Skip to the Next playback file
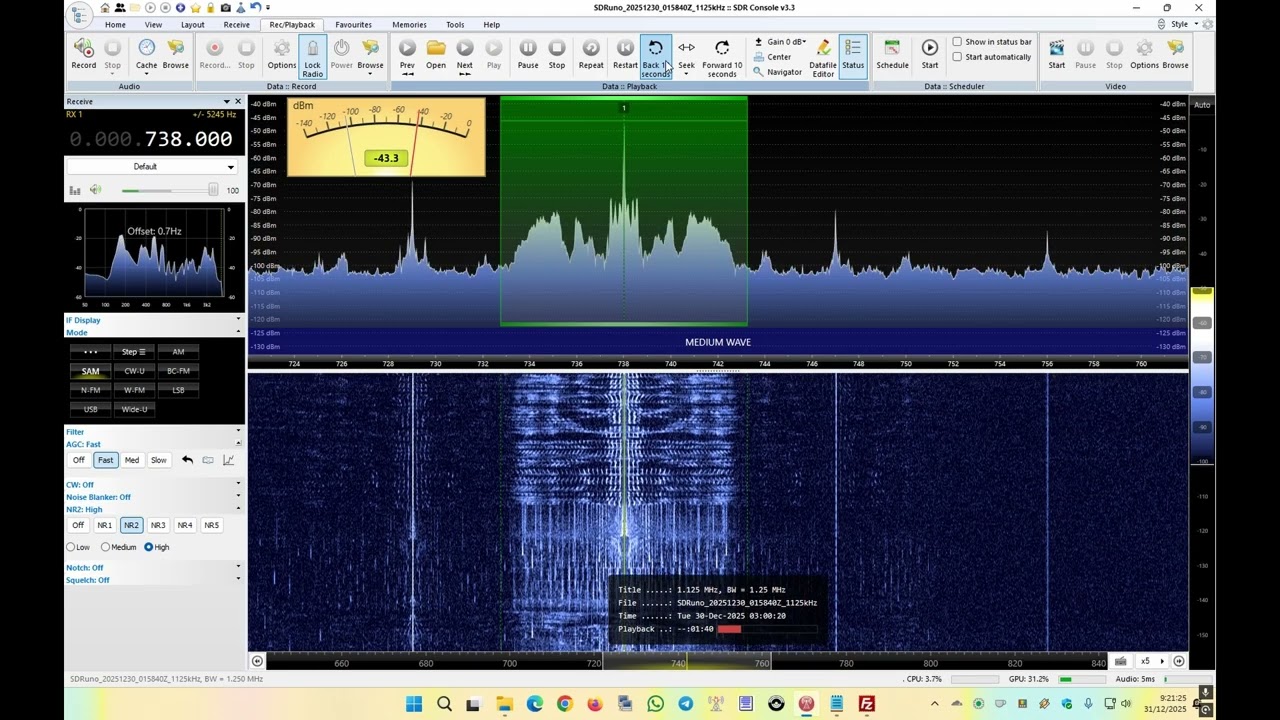 tap(465, 58)
